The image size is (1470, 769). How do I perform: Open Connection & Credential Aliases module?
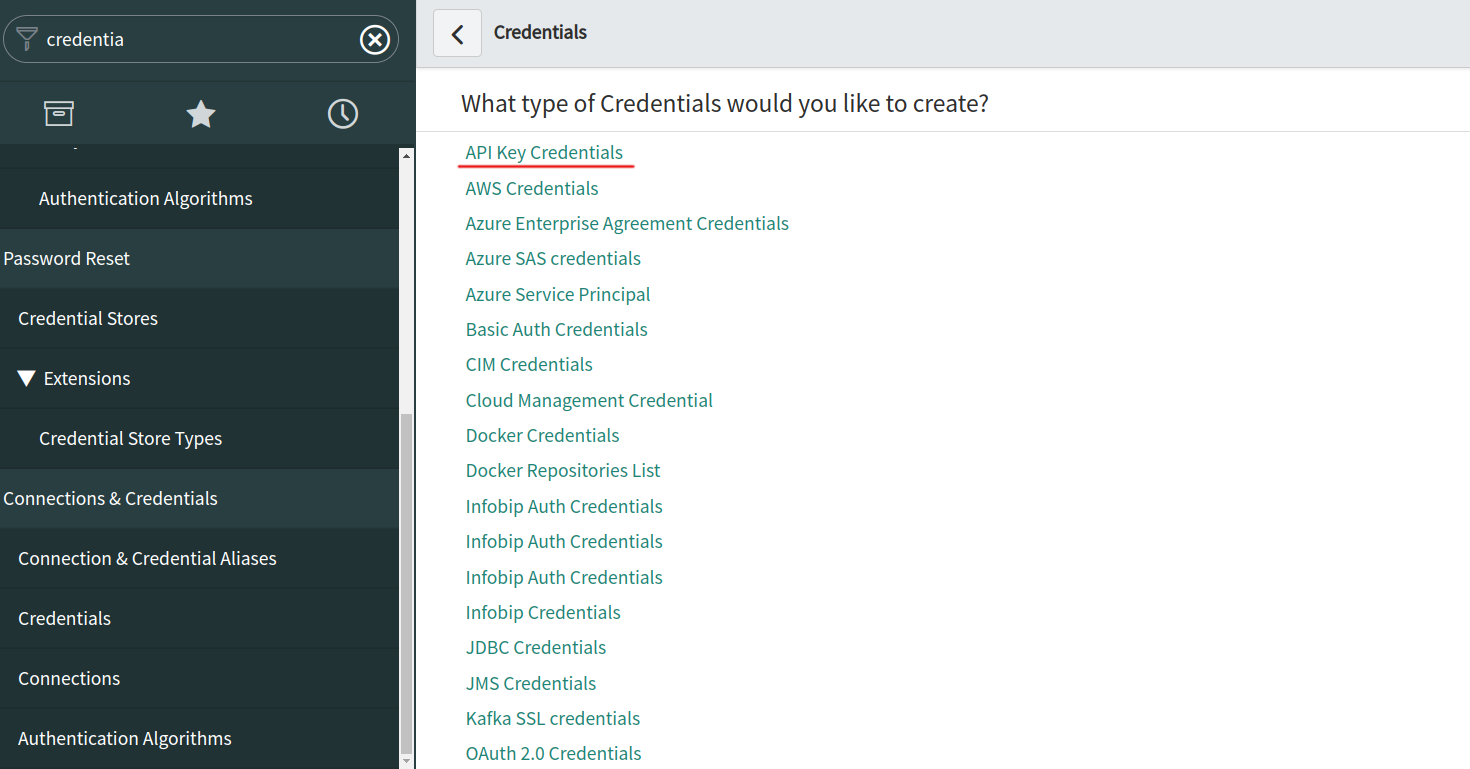147,559
